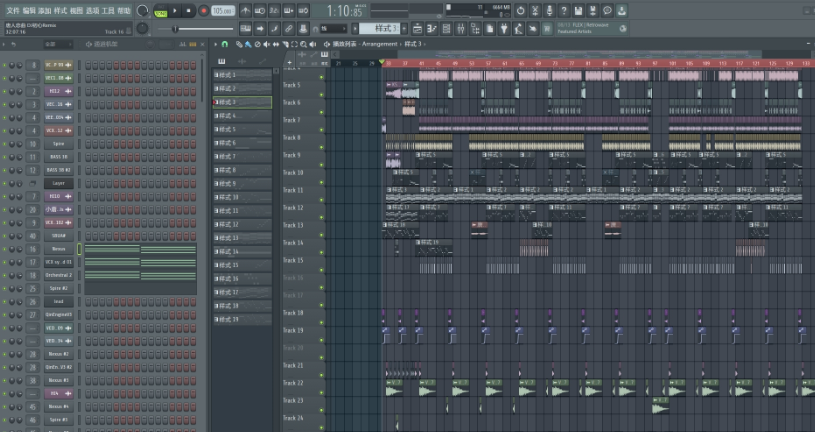Click the master volume knob

[142, 10]
